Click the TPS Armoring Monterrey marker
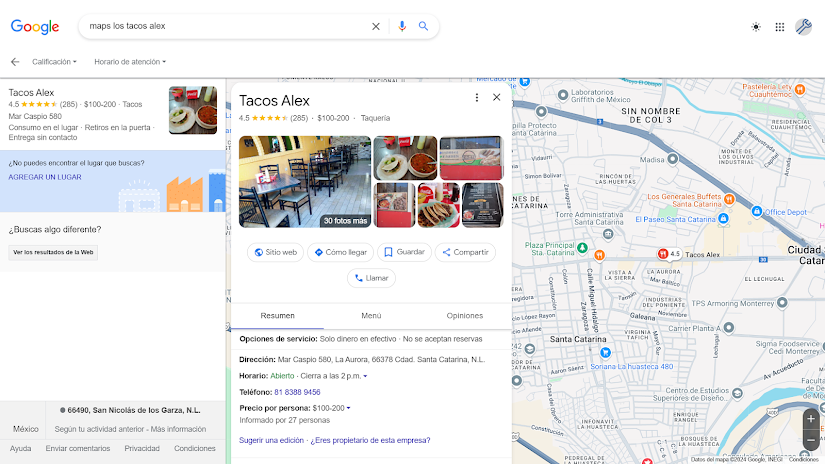825x464 pixels. coord(782,302)
